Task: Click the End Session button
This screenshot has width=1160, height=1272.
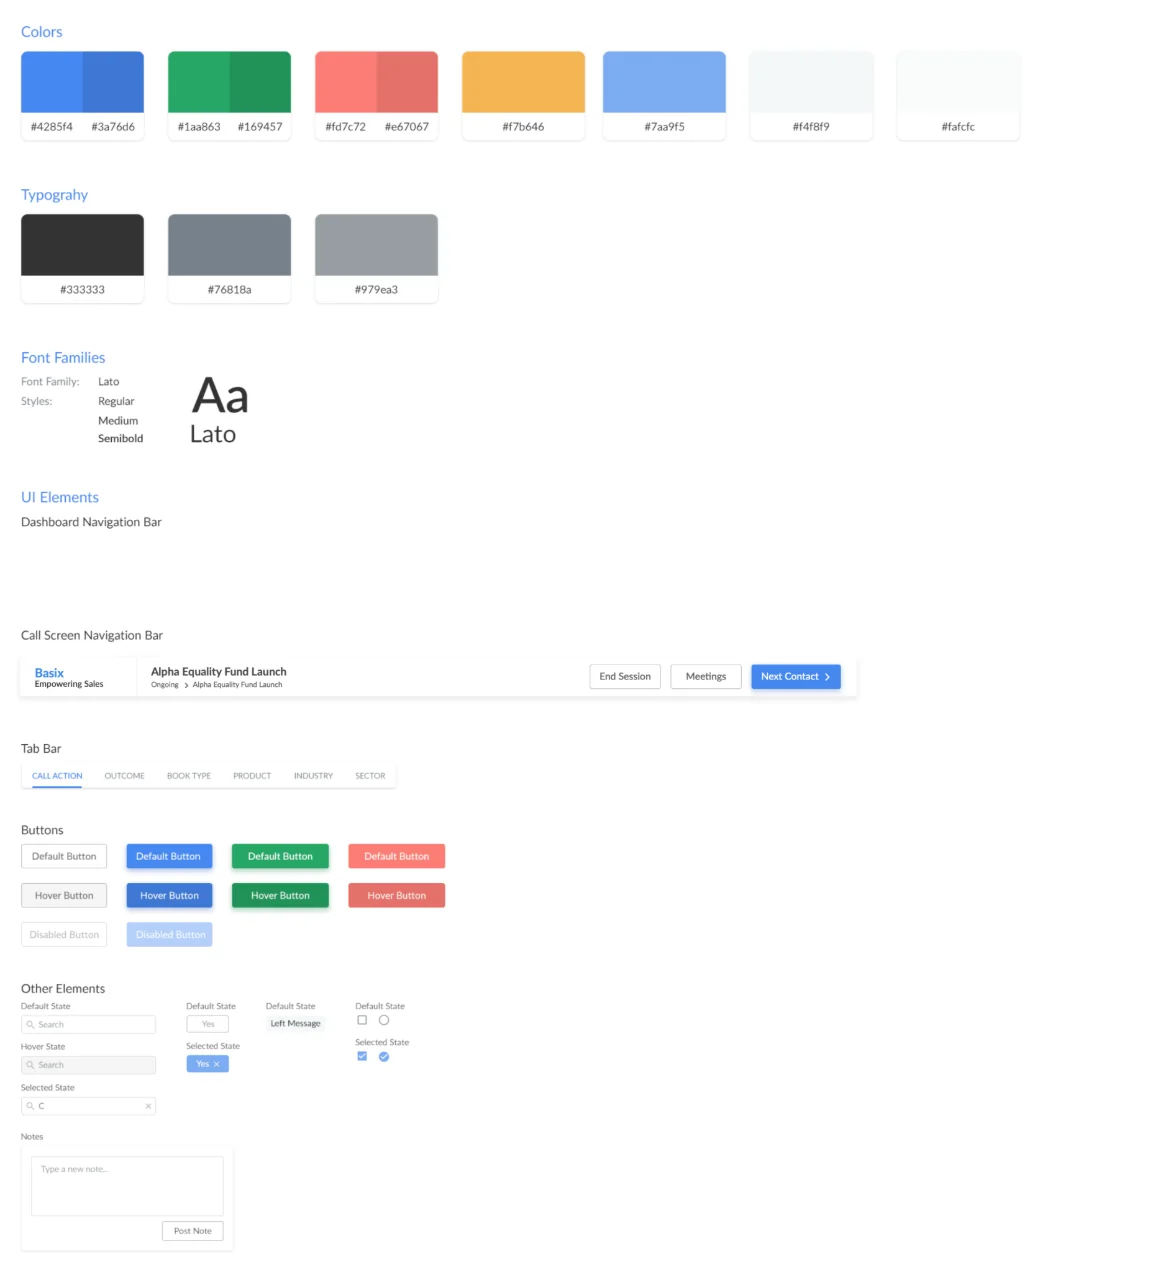Action: (625, 677)
